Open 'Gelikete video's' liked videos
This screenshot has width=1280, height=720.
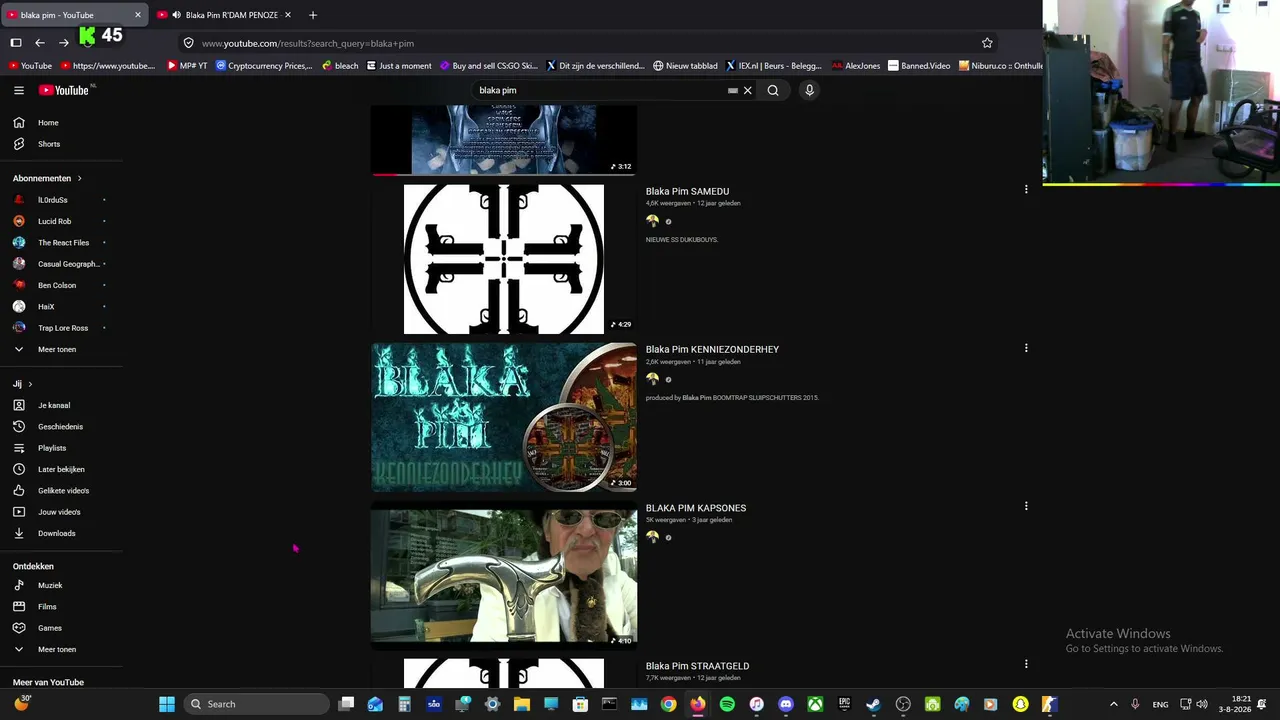coord(61,491)
